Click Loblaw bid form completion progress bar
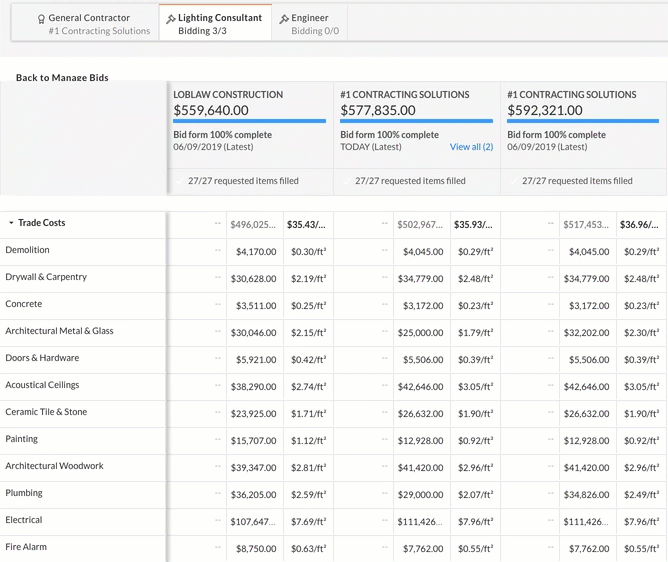The width and height of the screenshot is (668, 562). pyautogui.click(x=249, y=121)
